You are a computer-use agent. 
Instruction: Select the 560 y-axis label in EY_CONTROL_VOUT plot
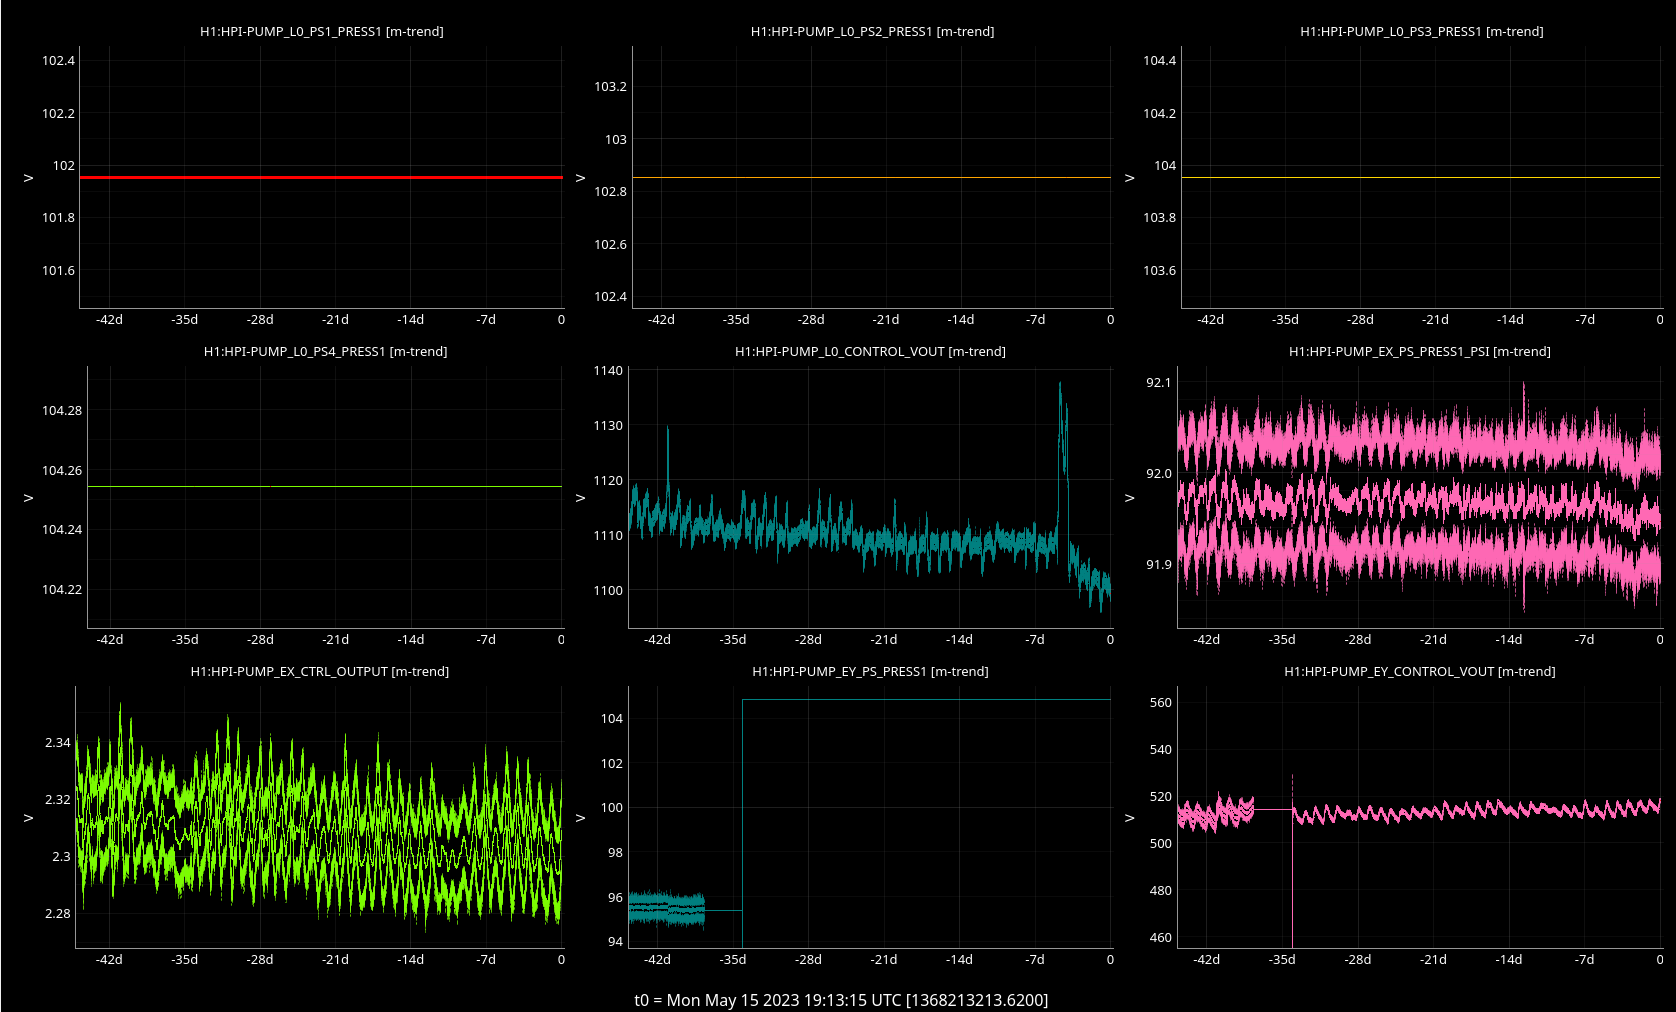pos(1160,702)
